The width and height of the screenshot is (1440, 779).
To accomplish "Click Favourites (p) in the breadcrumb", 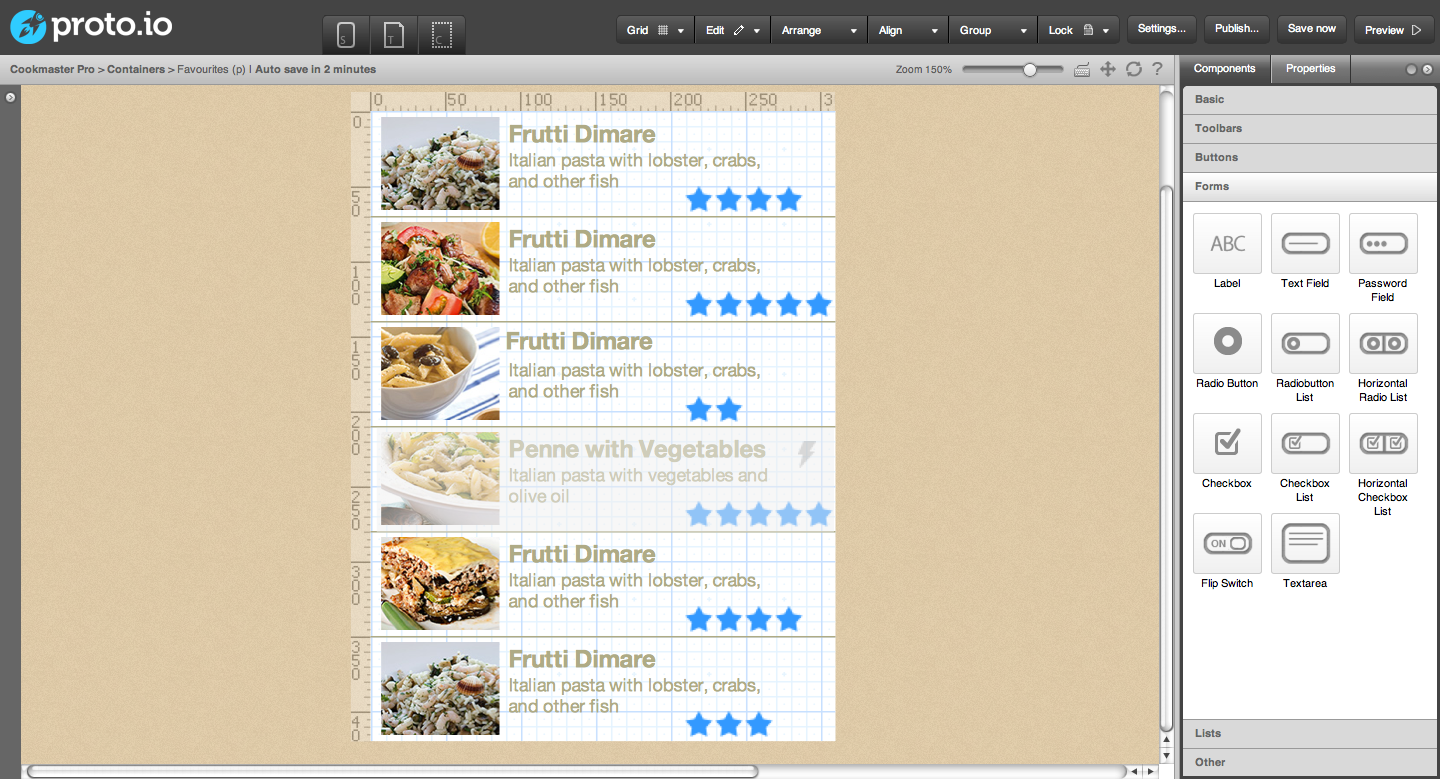I will [x=210, y=70].
